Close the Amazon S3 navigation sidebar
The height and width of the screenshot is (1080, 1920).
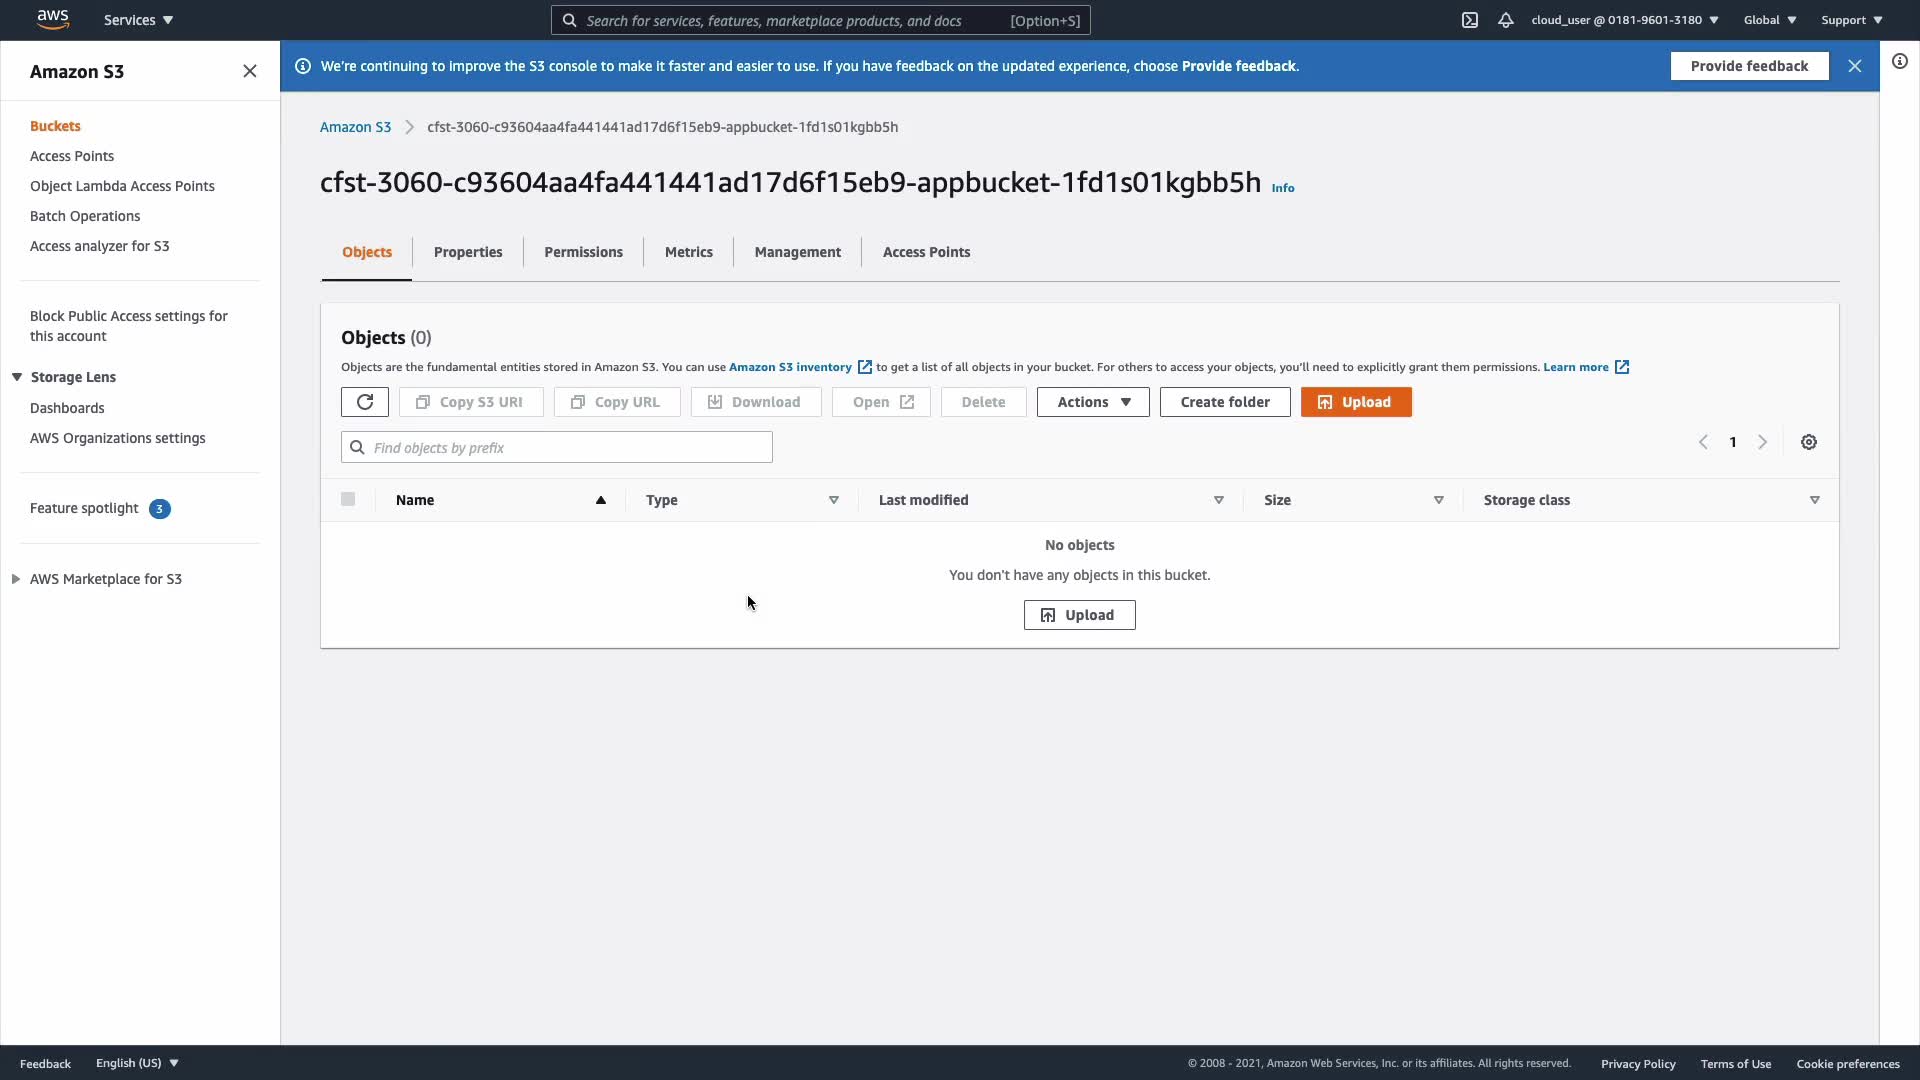[249, 71]
